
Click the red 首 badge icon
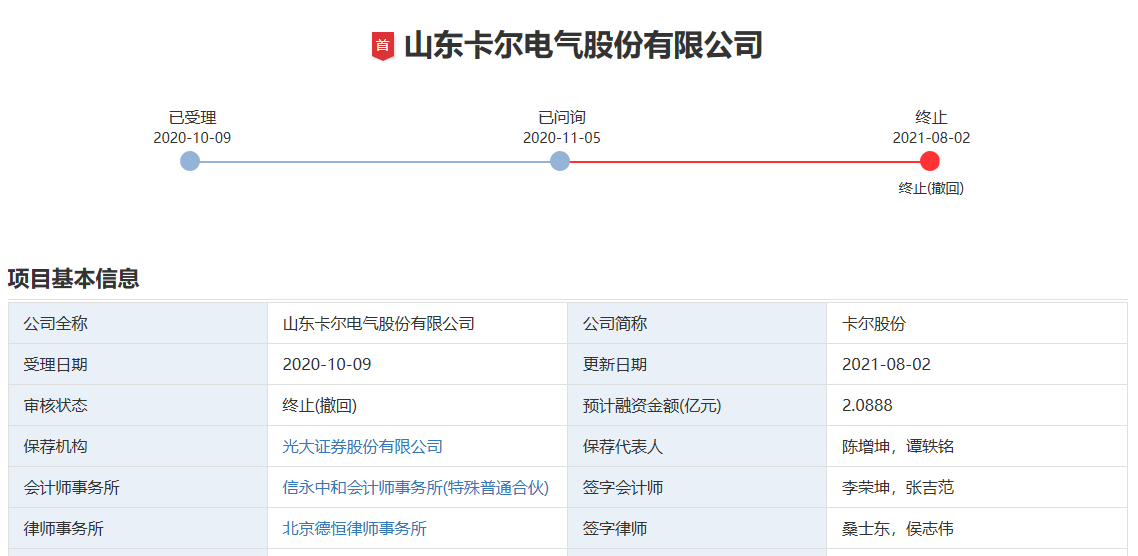coord(382,46)
